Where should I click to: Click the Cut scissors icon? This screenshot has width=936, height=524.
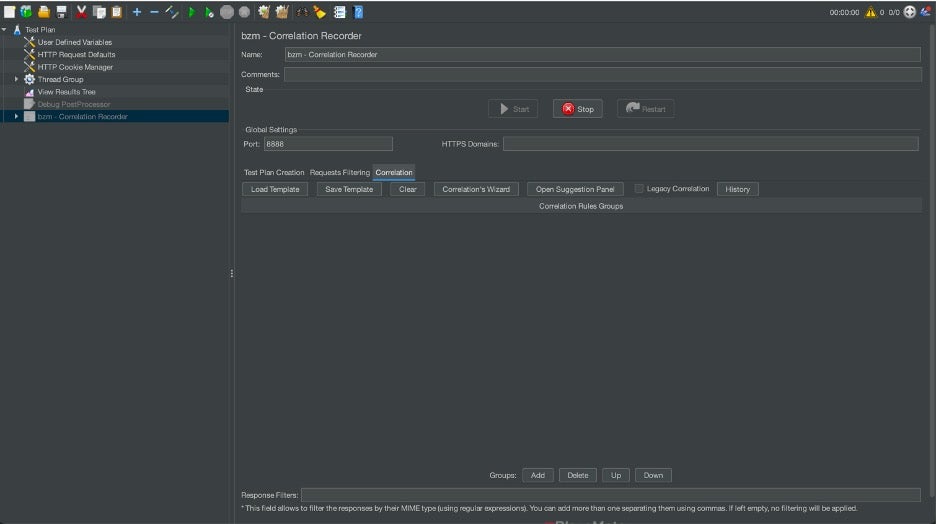pyautogui.click(x=81, y=12)
